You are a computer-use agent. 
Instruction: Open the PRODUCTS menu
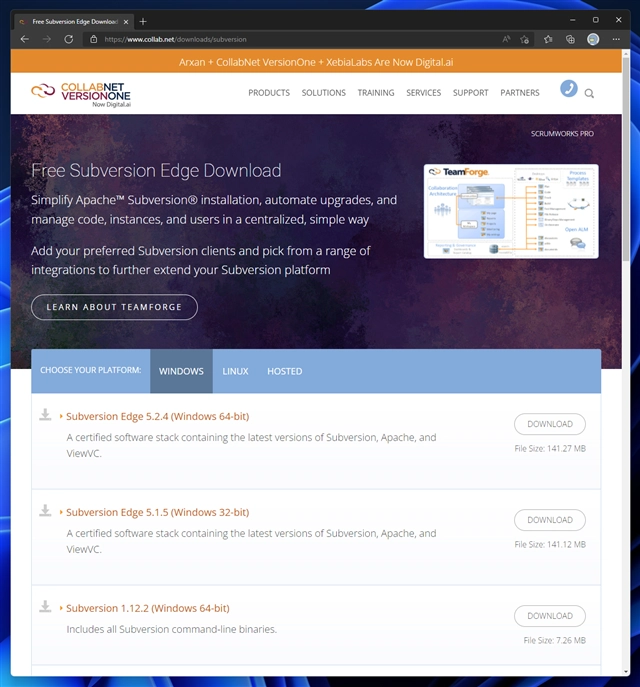269,93
